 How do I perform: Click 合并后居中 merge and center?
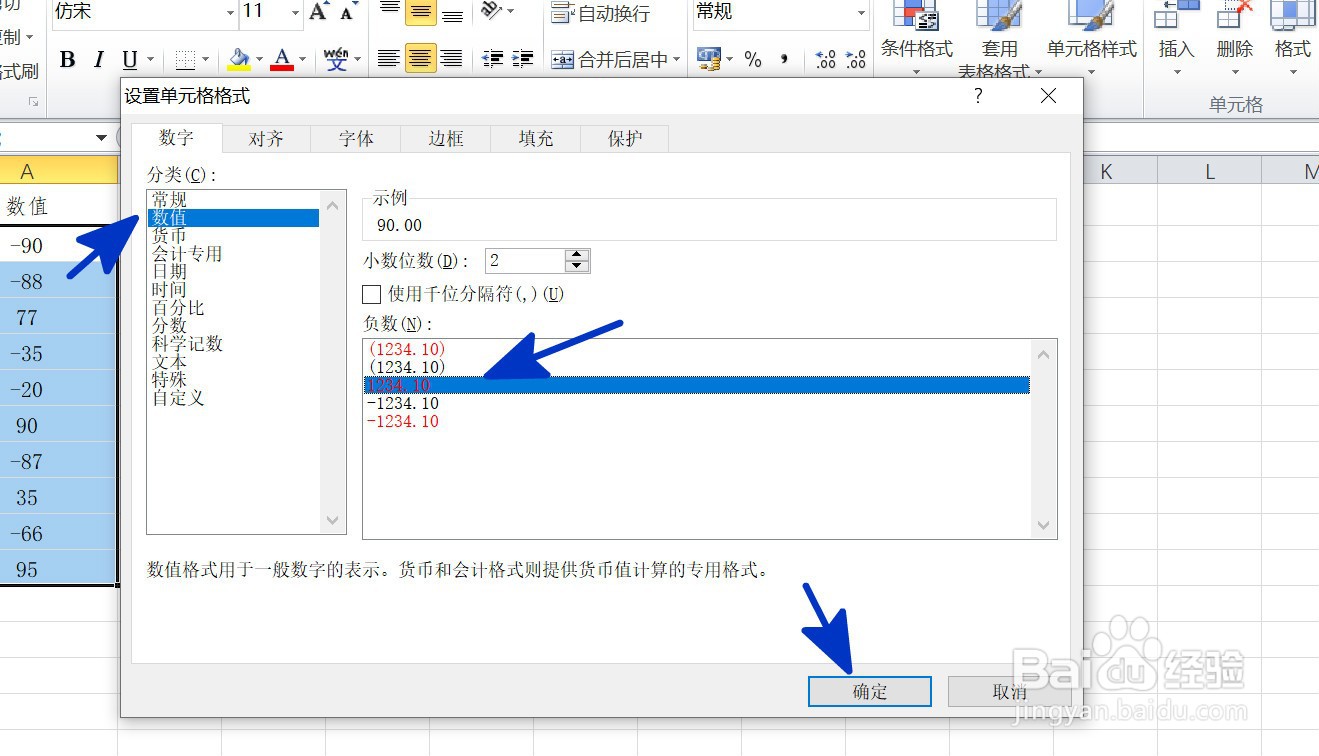point(609,60)
